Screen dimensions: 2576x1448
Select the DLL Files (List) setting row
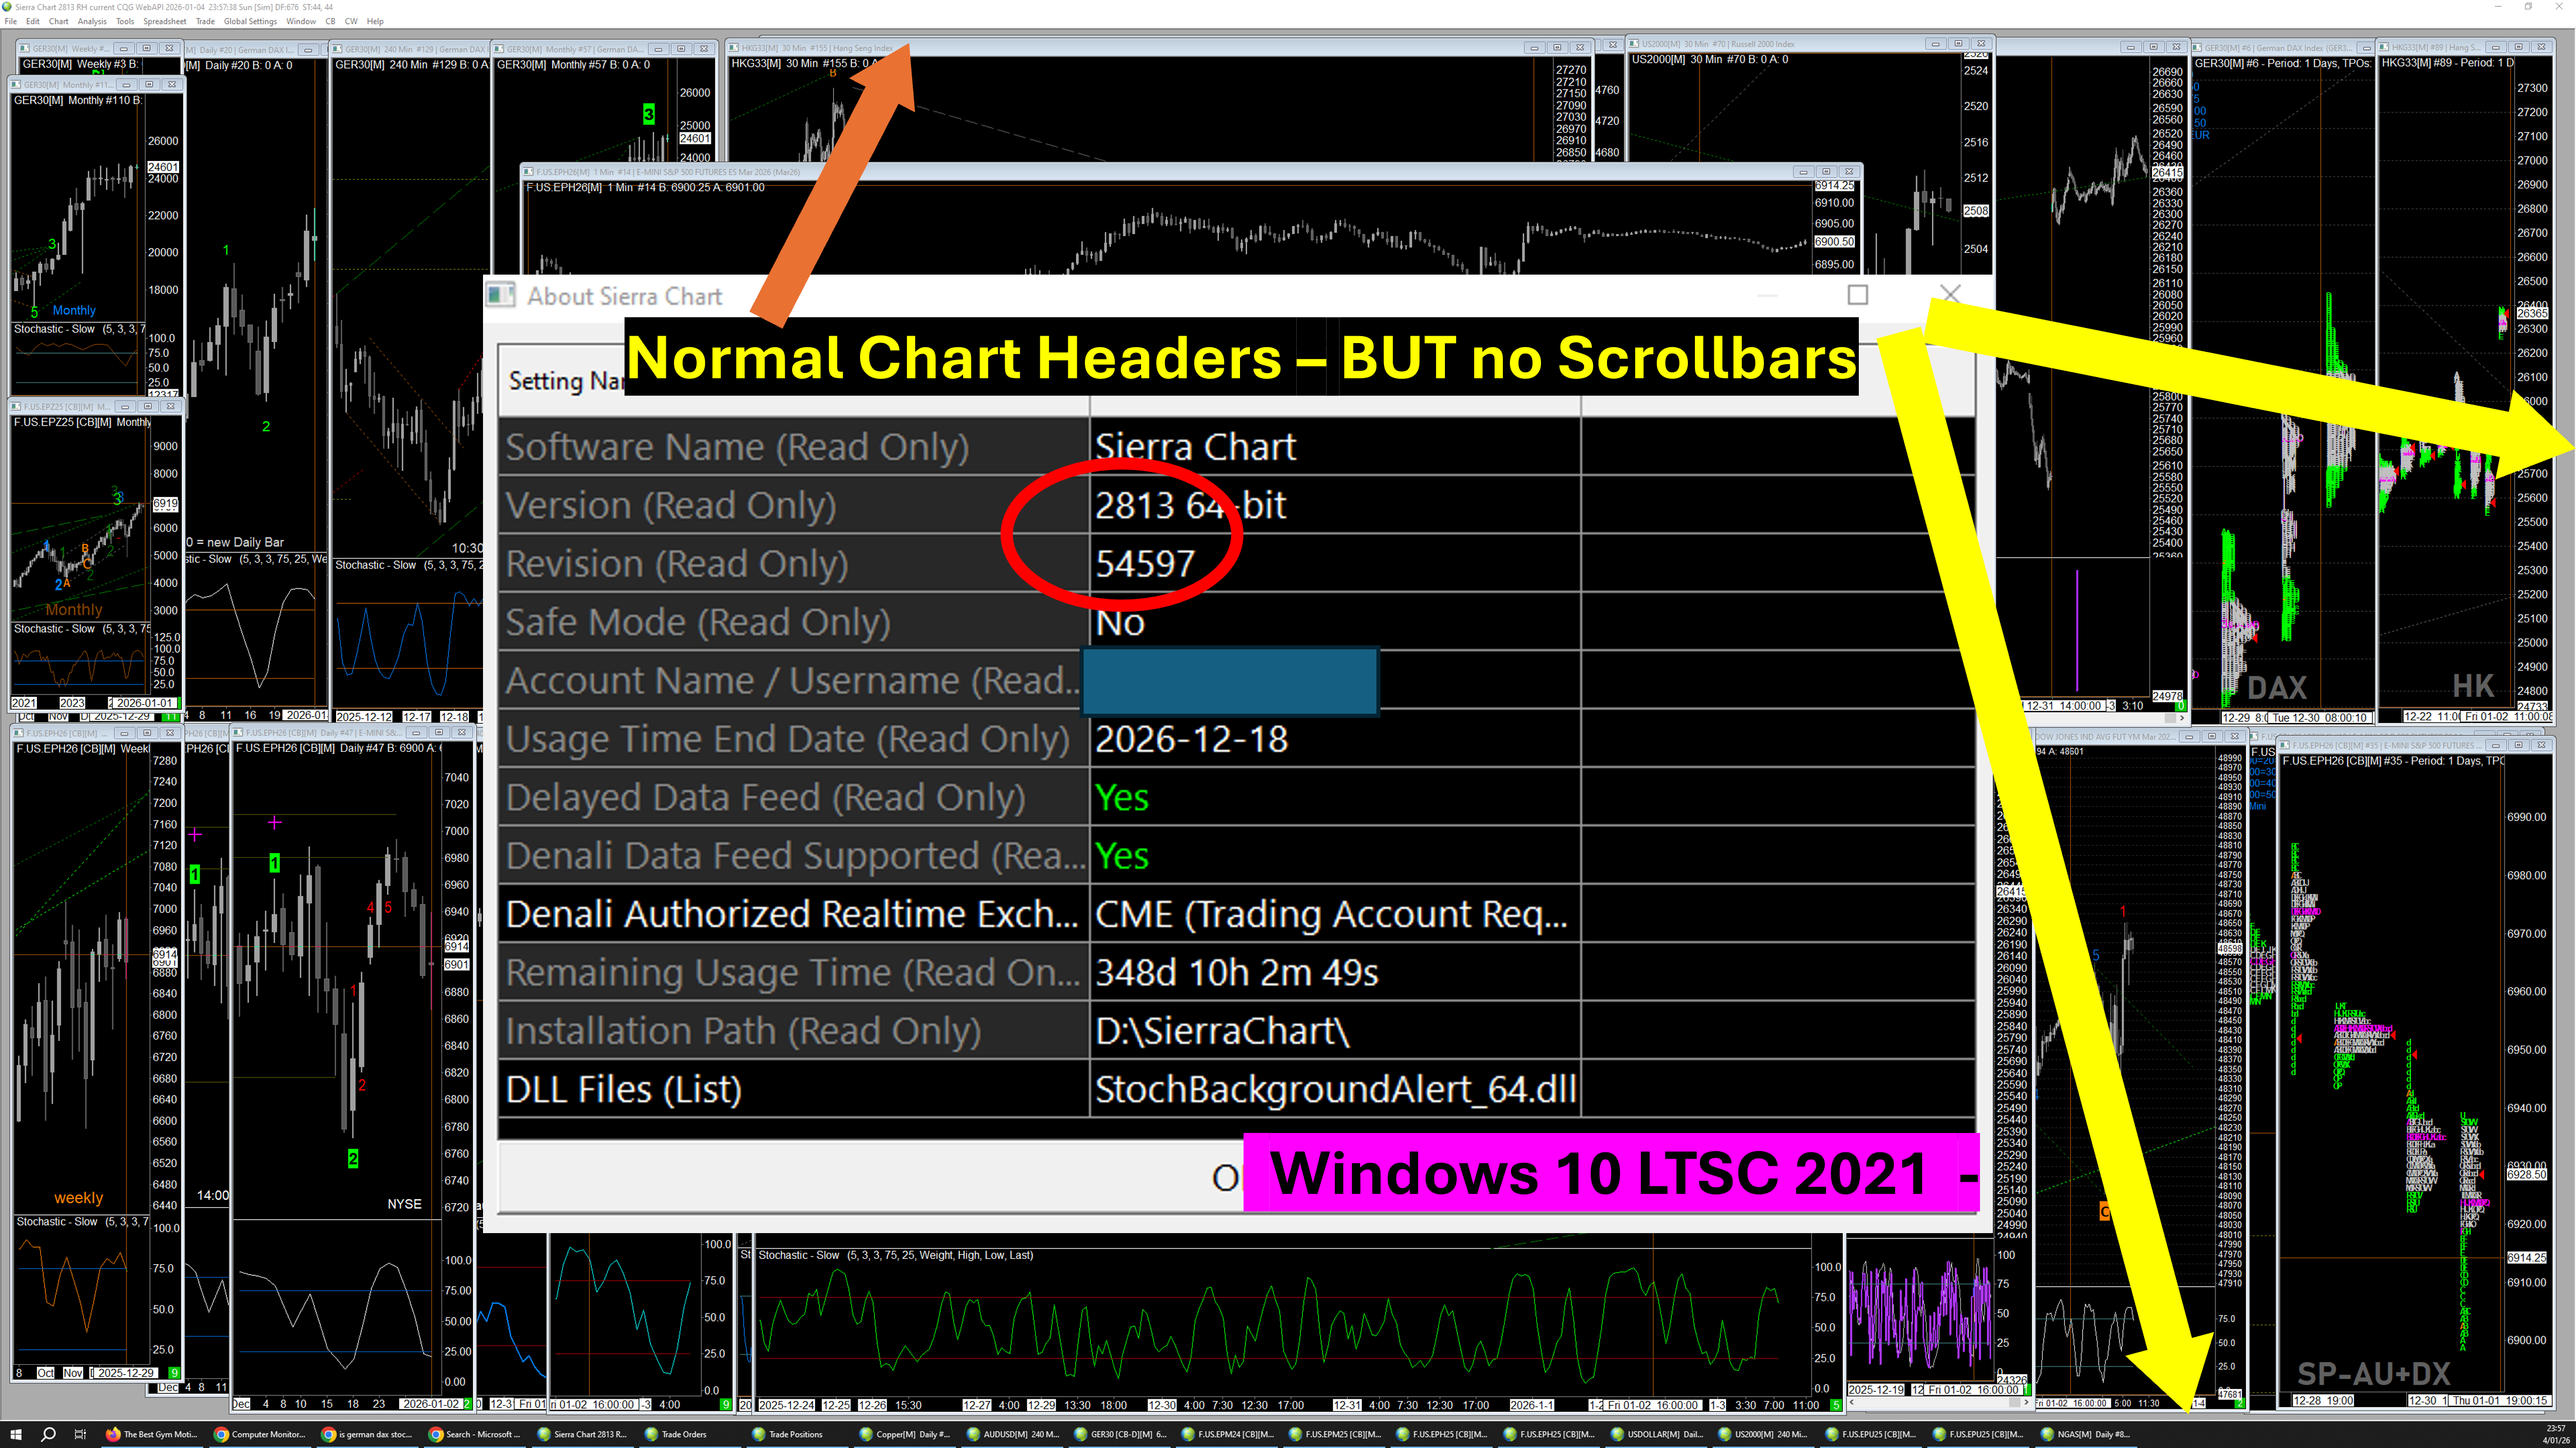[623, 1089]
